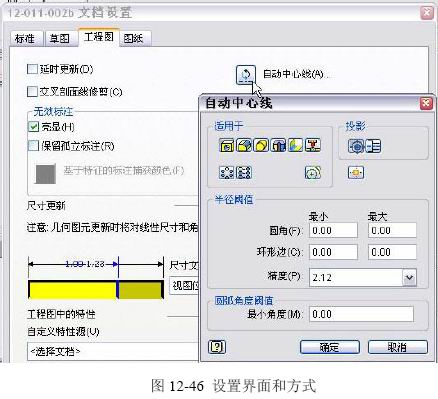Toggle the Rectangular pattern features icon

pyautogui.click(x=244, y=173)
